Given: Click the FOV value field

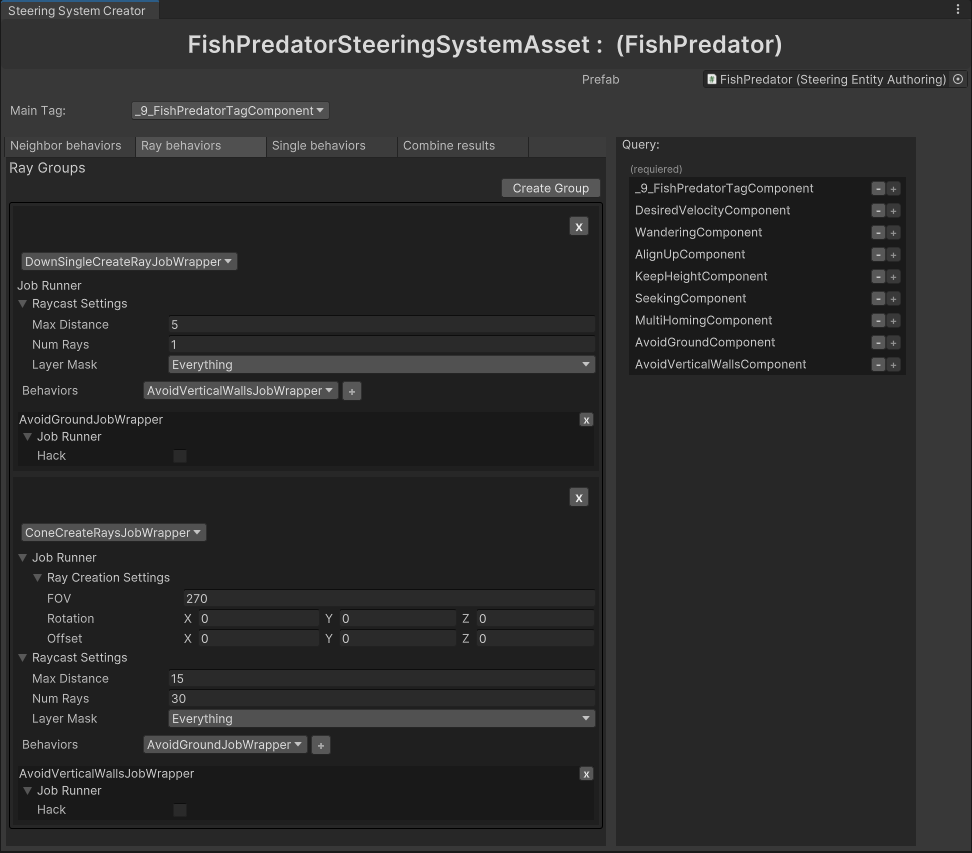Looking at the screenshot, I should [x=388, y=599].
